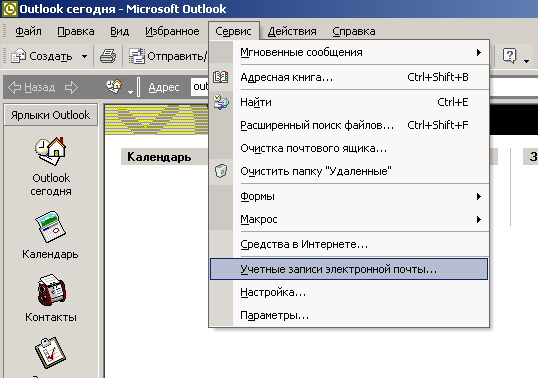538x378 pixels.
Task: Click the Адрес input field
Action: [x=200, y=87]
